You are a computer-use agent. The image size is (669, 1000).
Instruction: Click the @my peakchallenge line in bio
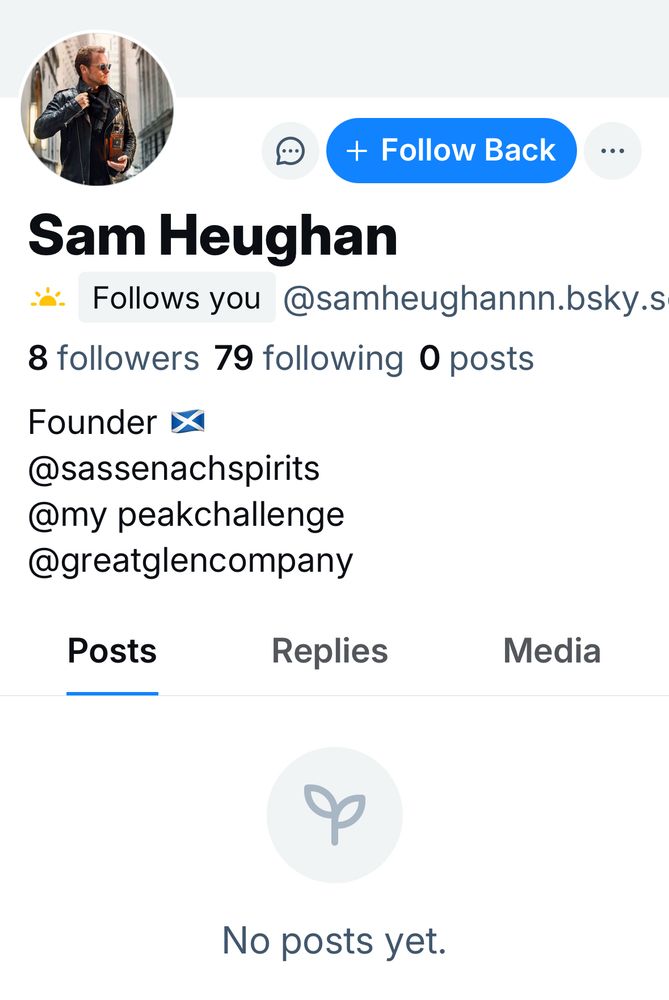(x=186, y=515)
